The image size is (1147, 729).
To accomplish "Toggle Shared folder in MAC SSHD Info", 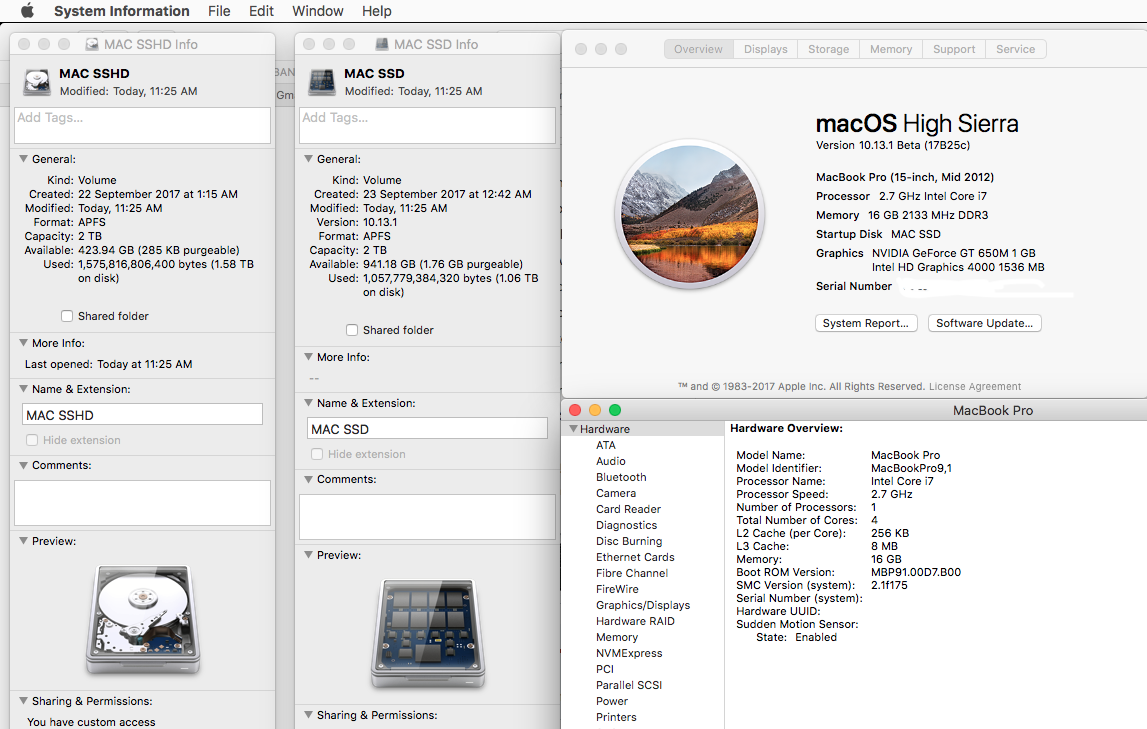I will tap(67, 316).
